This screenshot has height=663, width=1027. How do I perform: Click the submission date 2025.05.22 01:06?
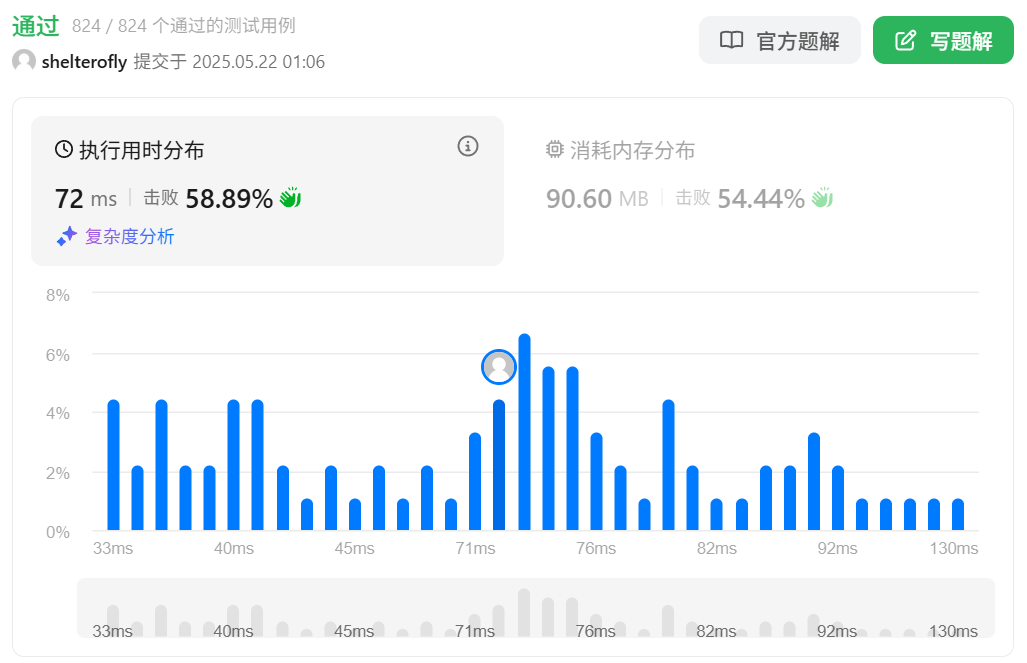point(259,62)
